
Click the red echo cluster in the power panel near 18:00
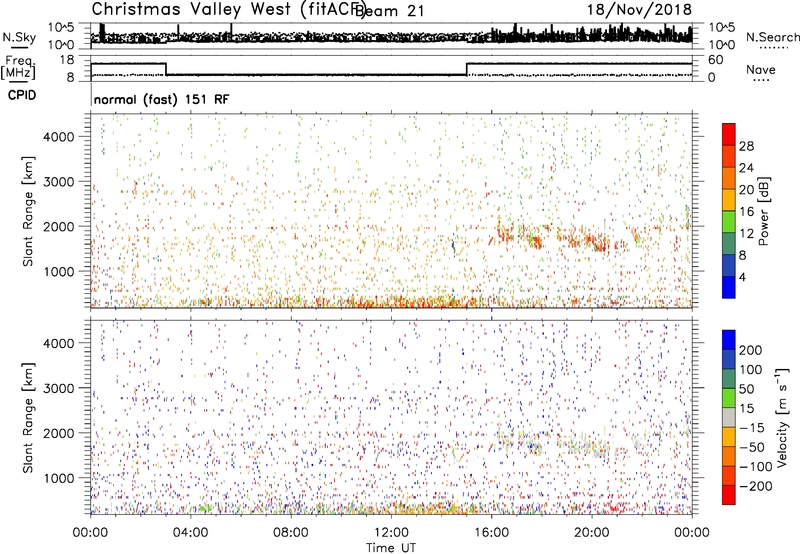tap(536, 241)
